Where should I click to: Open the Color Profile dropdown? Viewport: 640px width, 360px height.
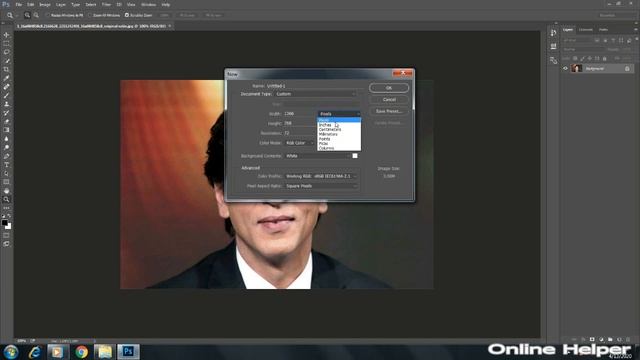tap(321, 176)
